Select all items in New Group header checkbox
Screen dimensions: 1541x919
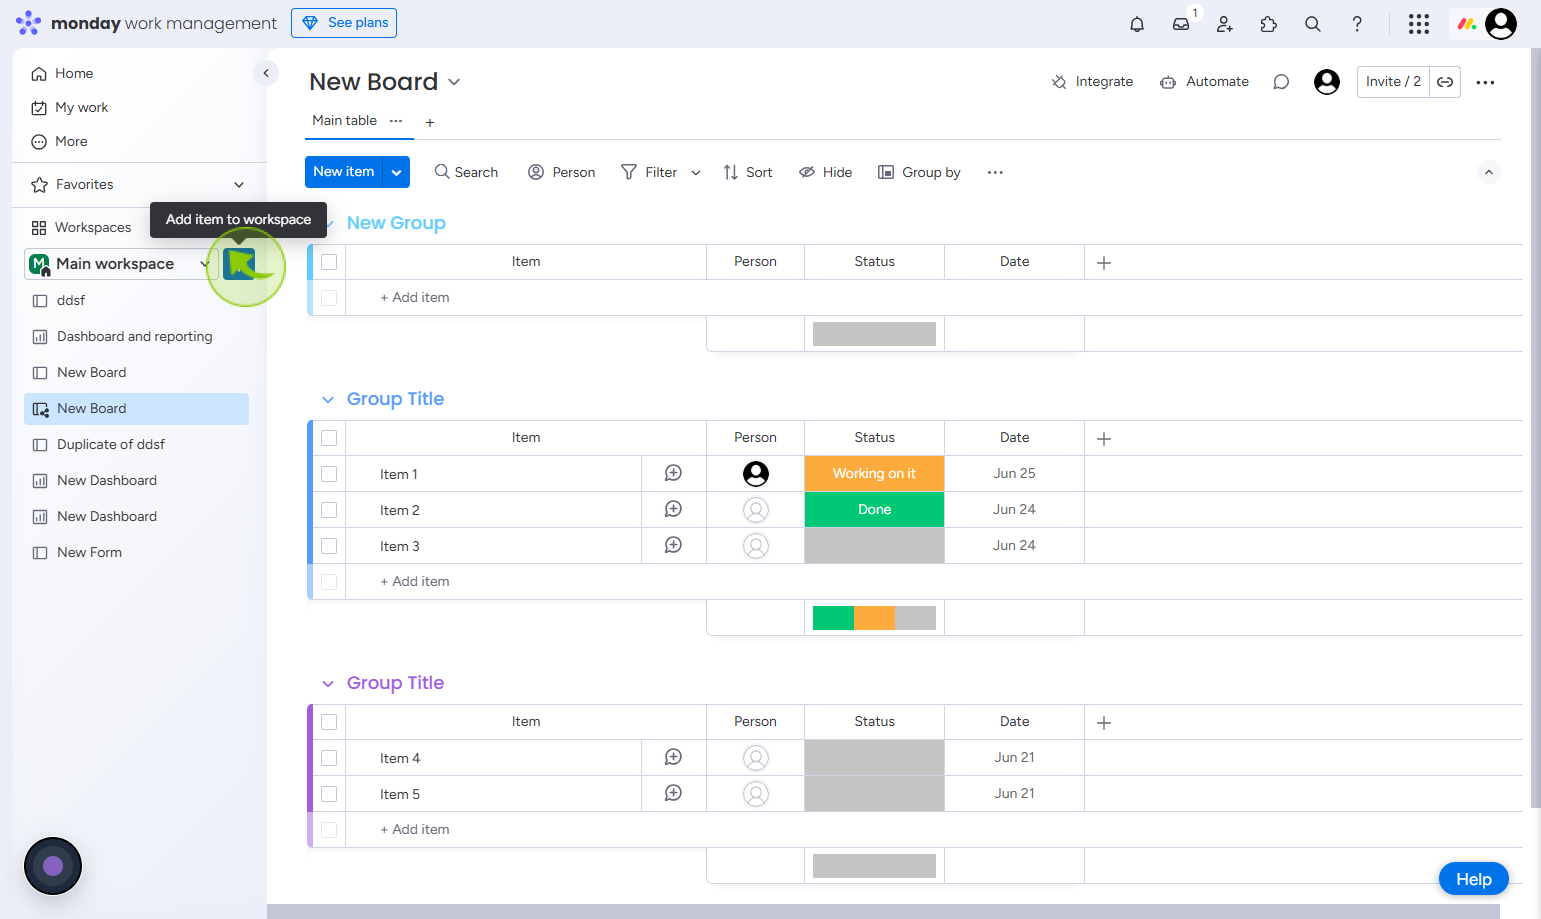pos(329,262)
